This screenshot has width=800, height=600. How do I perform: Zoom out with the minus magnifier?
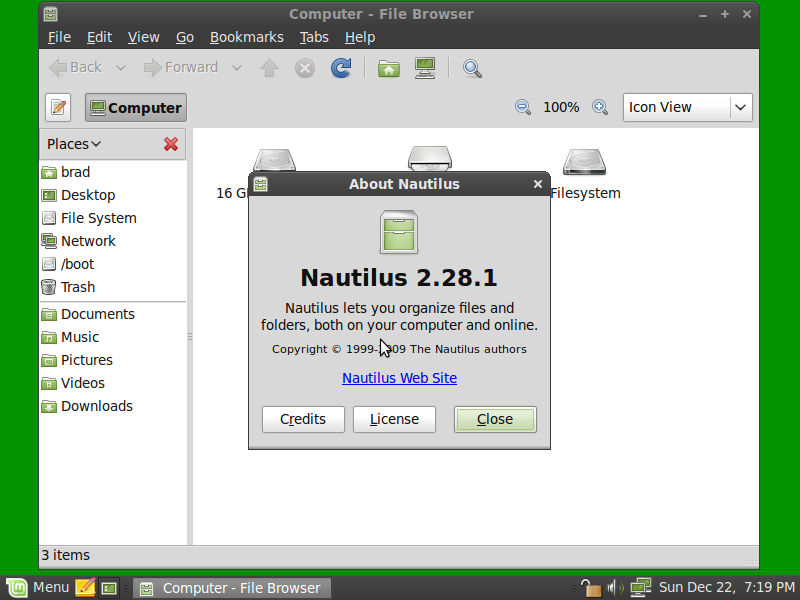522,107
